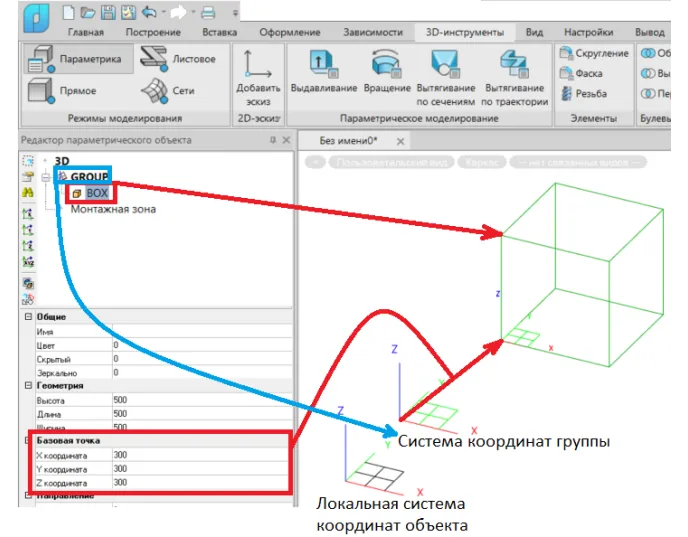Click the X-axis icon in editor sidebar
This screenshot has width=688, height=537.
pyautogui.click(x=28, y=214)
